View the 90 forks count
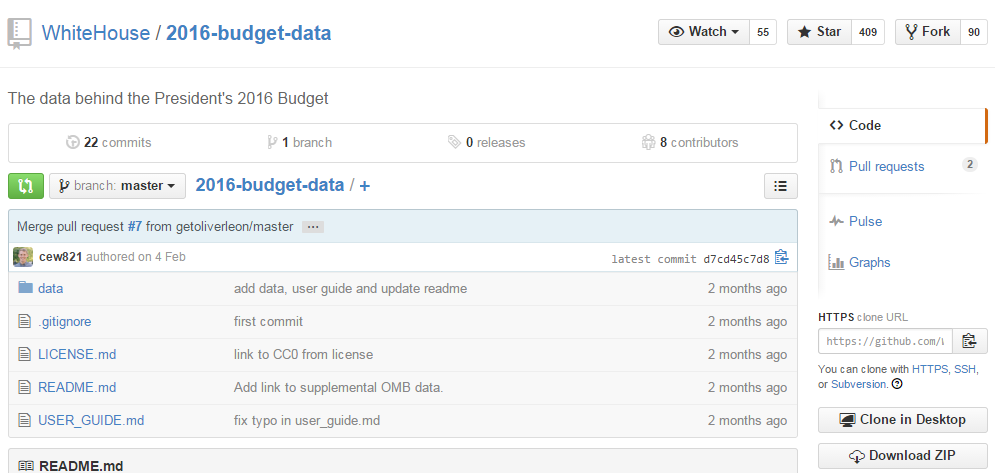Viewport: 995px width, 473px height. tap(973, 32)
